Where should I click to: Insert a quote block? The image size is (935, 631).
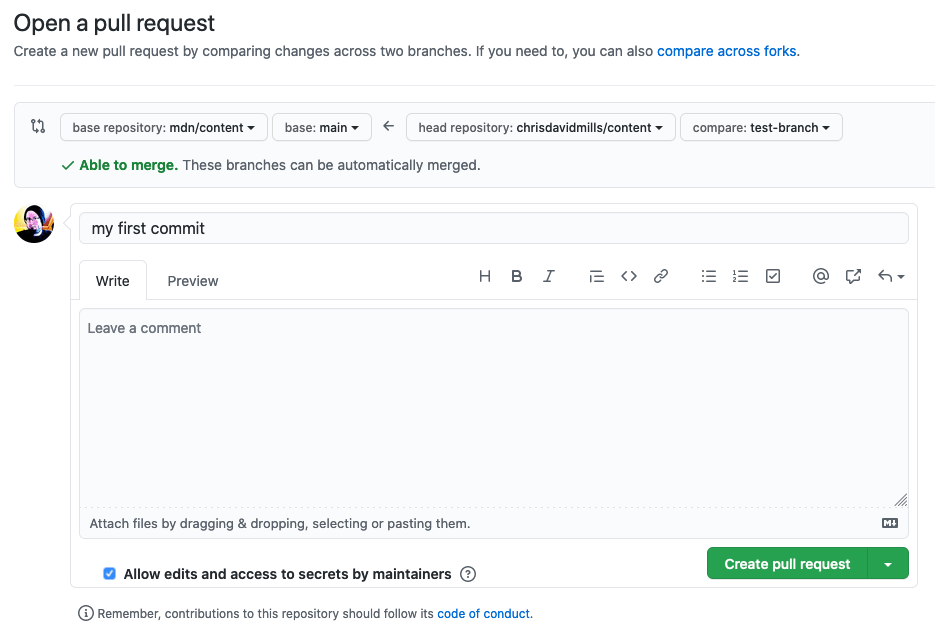pos(596,276)
